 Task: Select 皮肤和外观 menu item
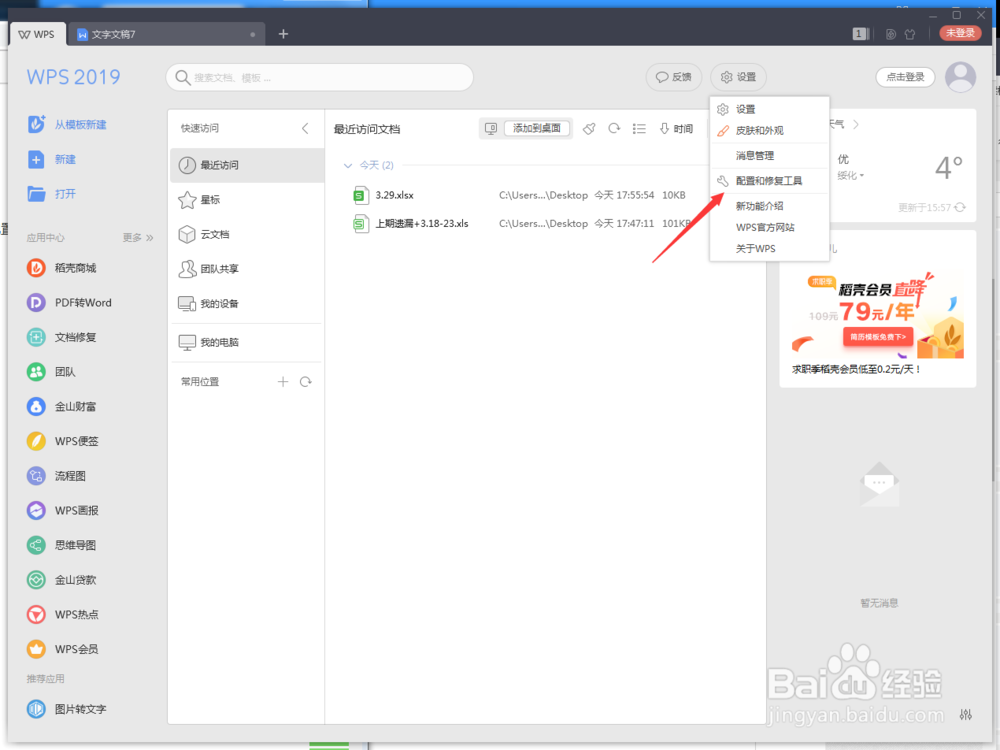(x=769, y=130)
